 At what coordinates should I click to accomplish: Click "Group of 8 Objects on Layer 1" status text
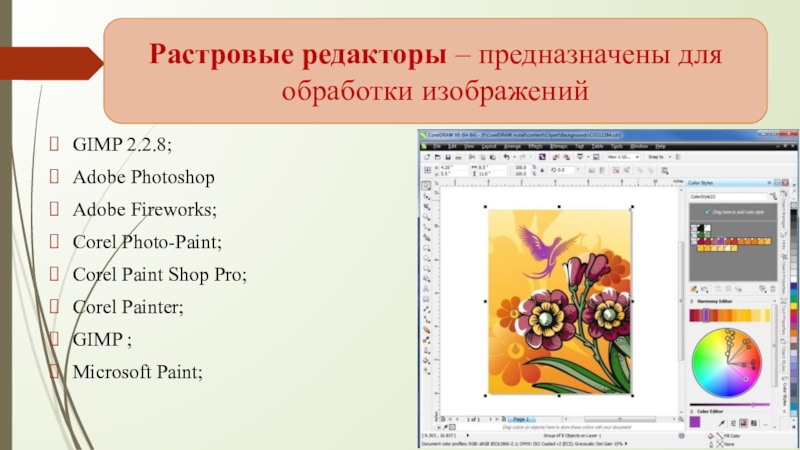coord(572,436)
